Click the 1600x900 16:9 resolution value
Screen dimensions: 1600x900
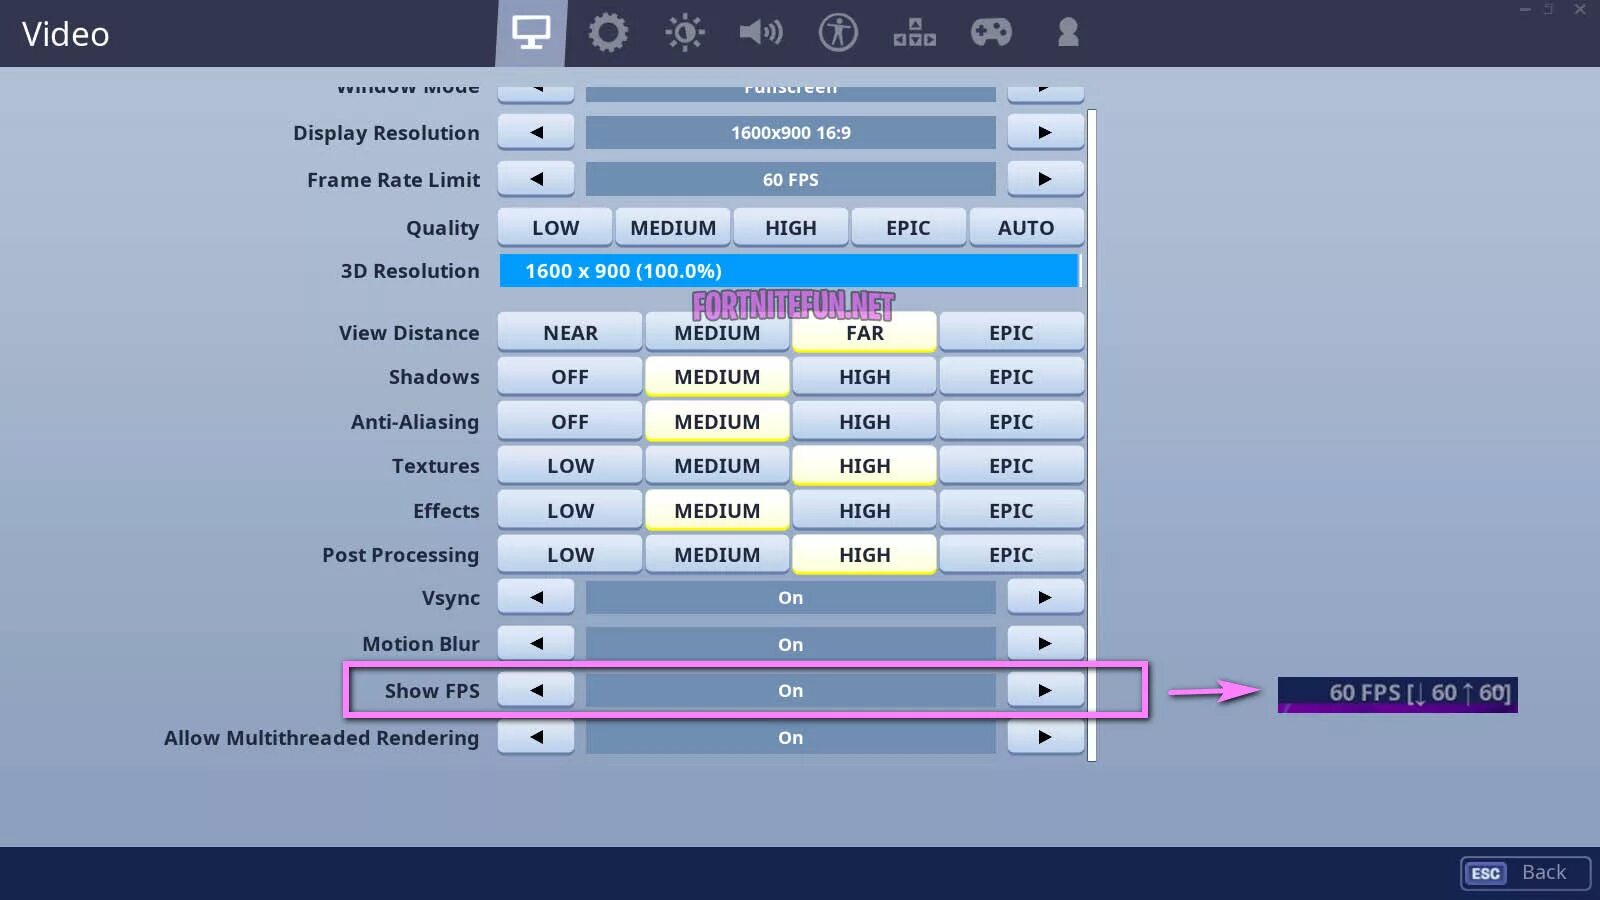(x=790, y=132)
